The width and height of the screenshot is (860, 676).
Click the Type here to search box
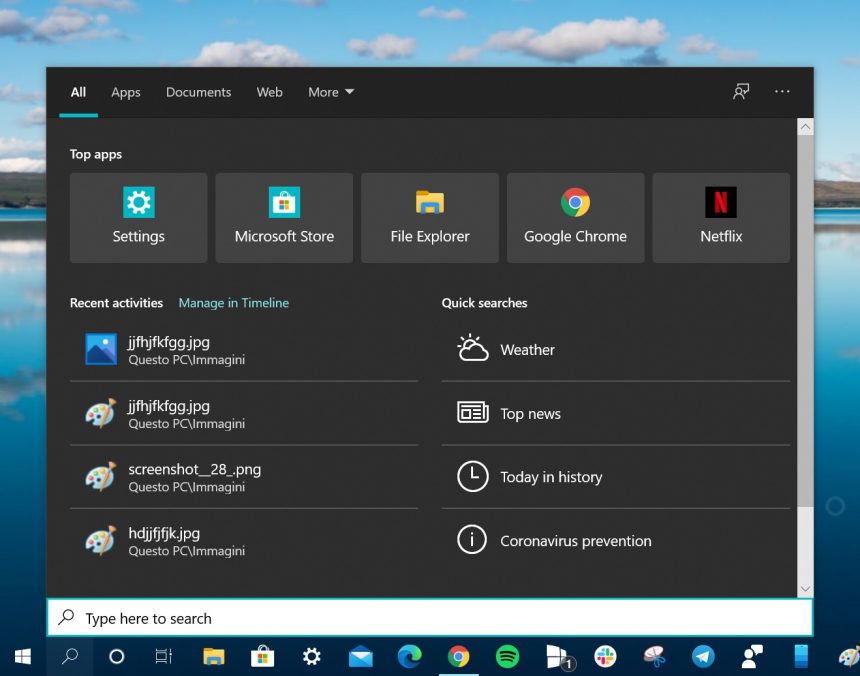[x=430, y=618]
